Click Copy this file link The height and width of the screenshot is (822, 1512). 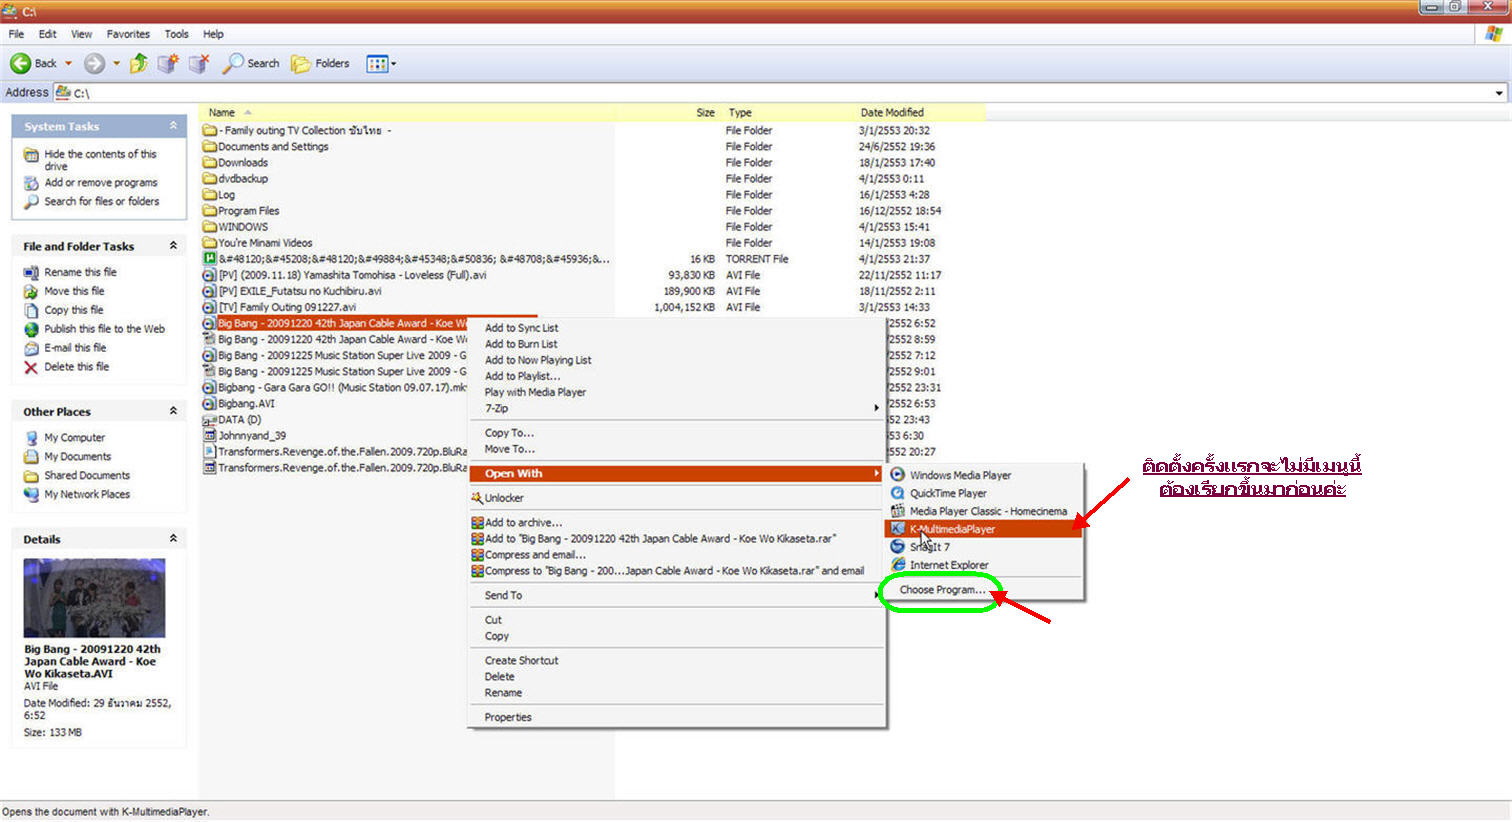pyautogui.click(x=74, y=310)
